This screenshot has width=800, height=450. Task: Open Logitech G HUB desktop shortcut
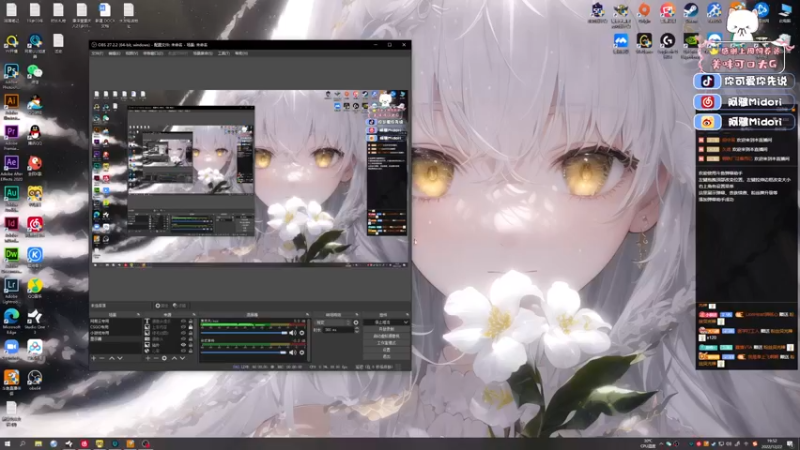667,40
